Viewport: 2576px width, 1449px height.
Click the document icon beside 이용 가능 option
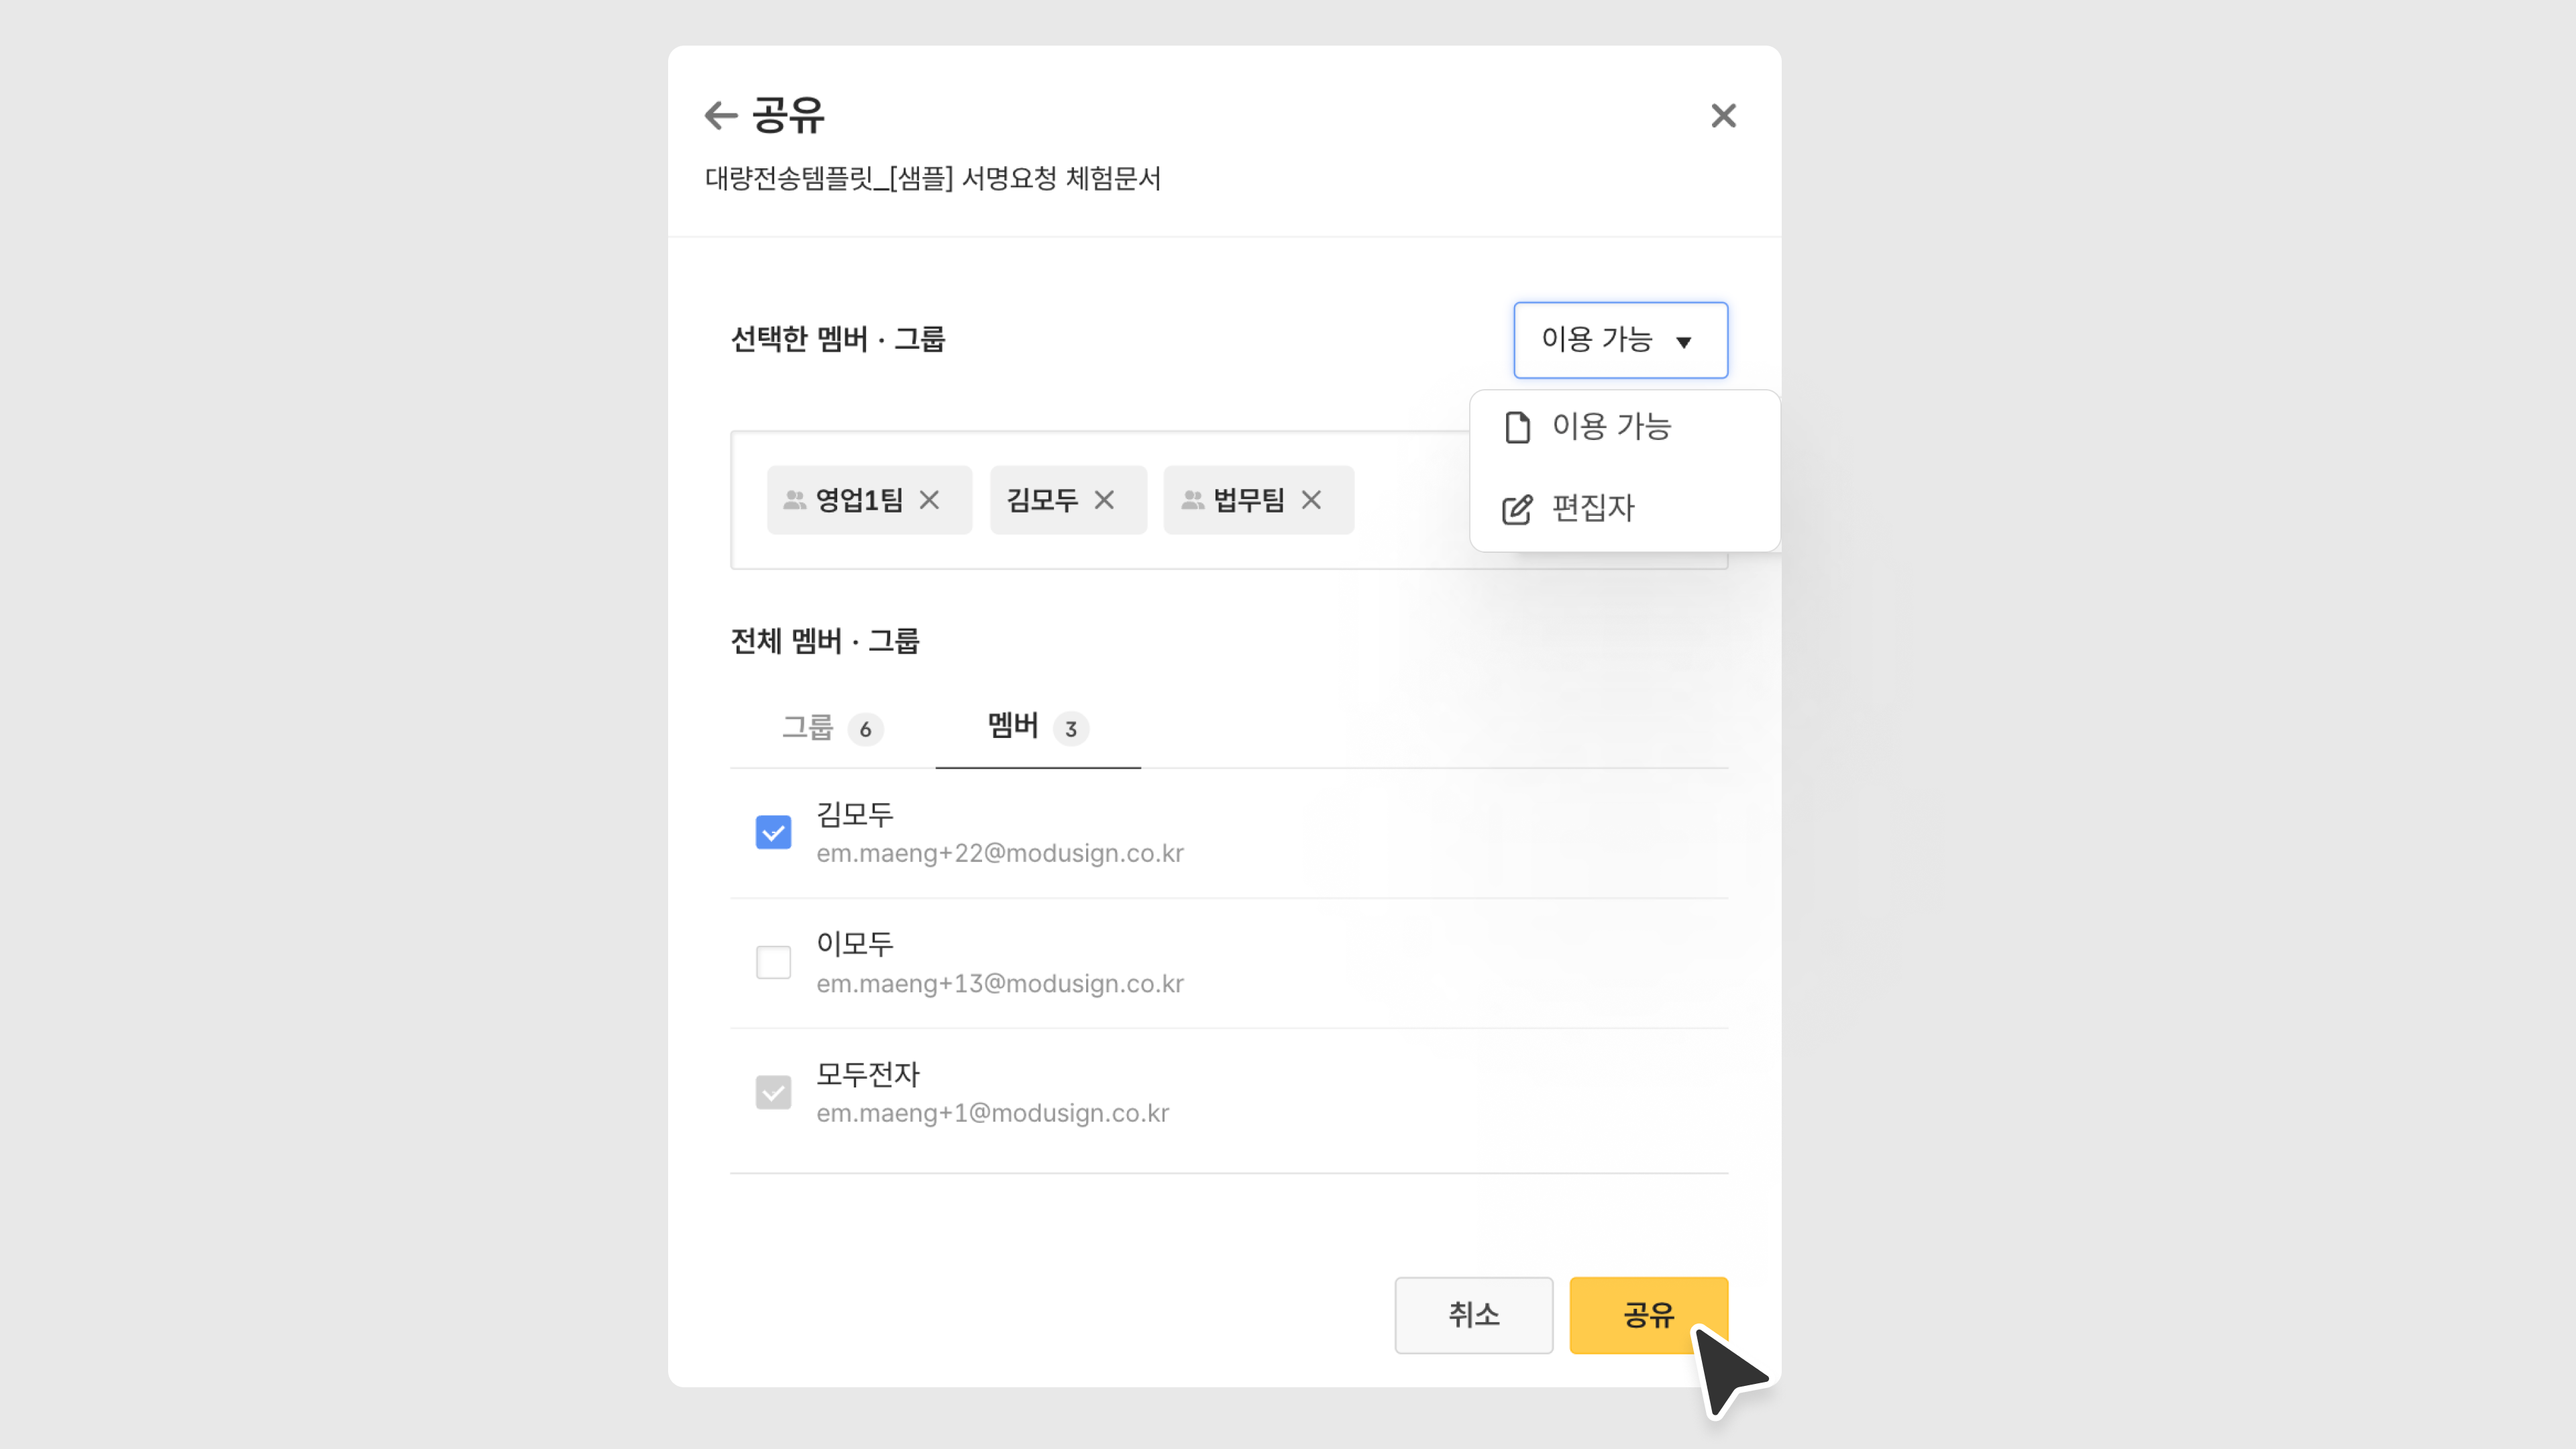tap(1517, 427)
